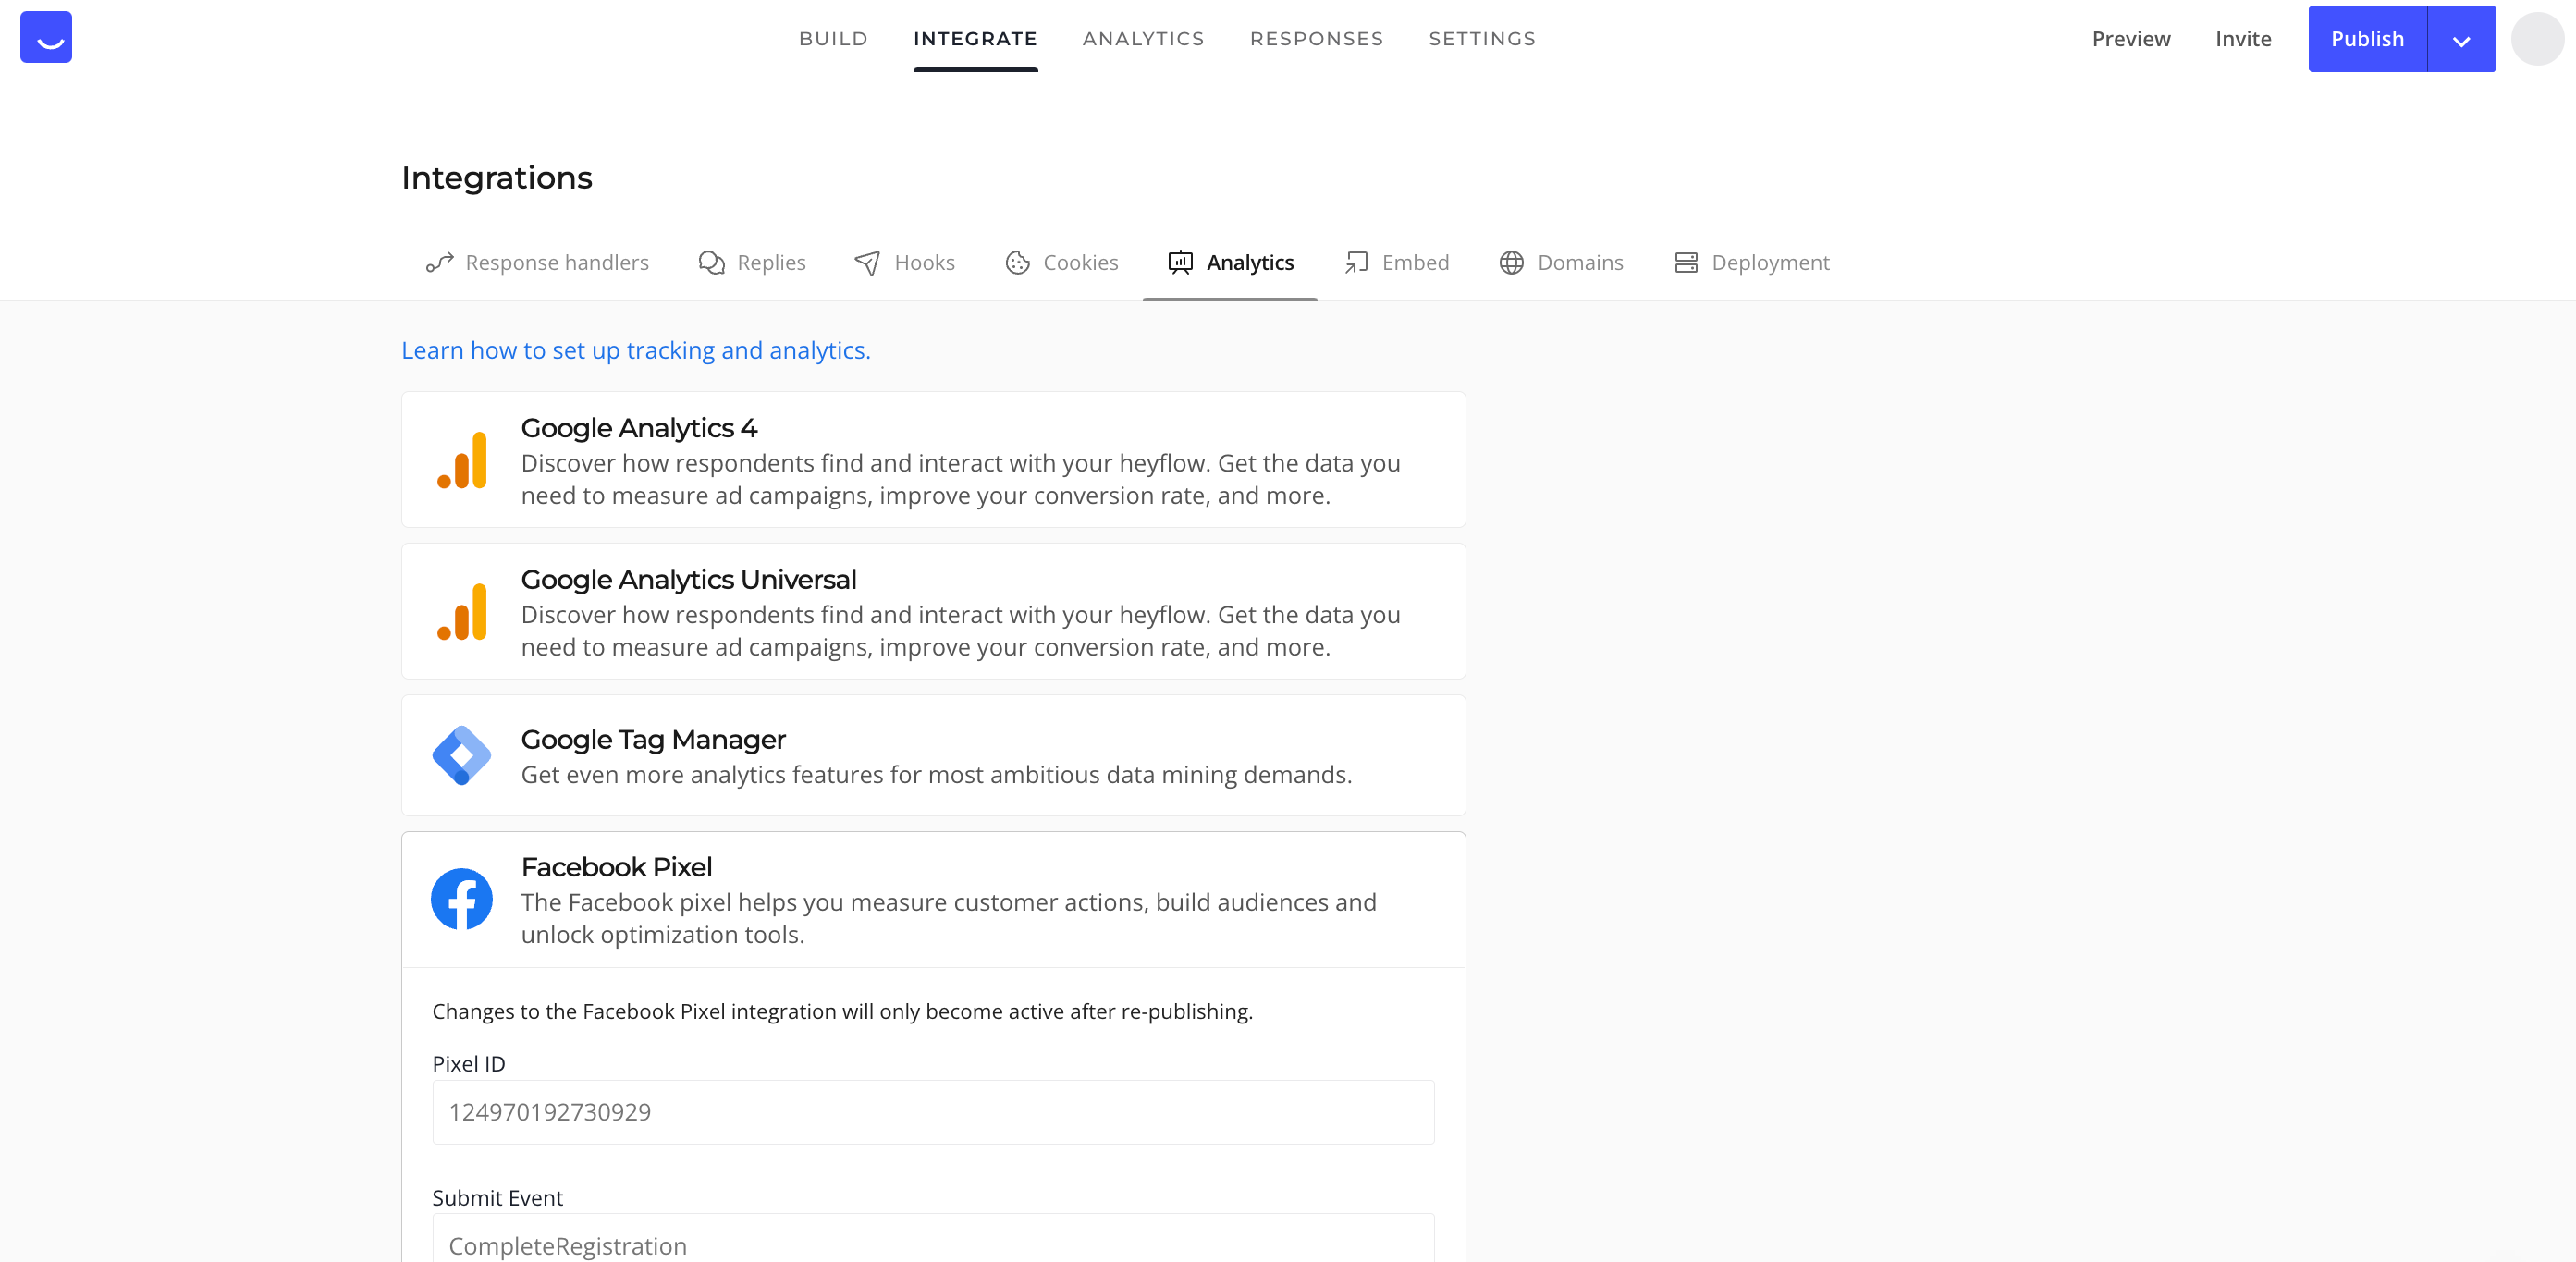Click the Domains icon
2576x1262 pixels.
click(1510, 262)
